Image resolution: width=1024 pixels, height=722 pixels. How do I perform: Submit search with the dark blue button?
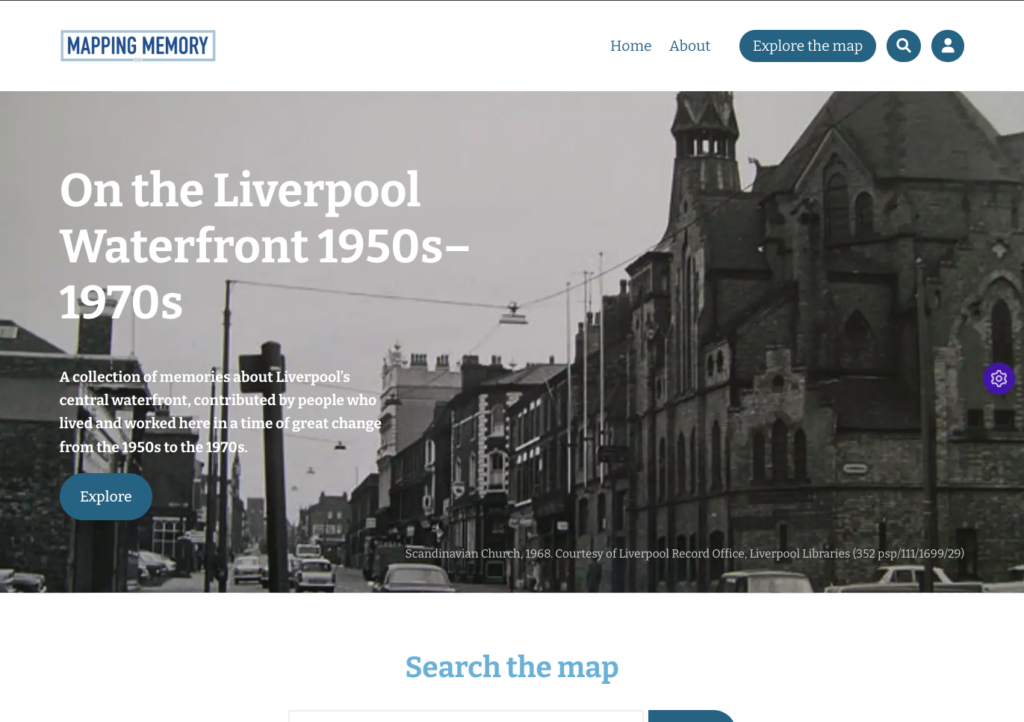pyautogui.click(x=692, y=716)
